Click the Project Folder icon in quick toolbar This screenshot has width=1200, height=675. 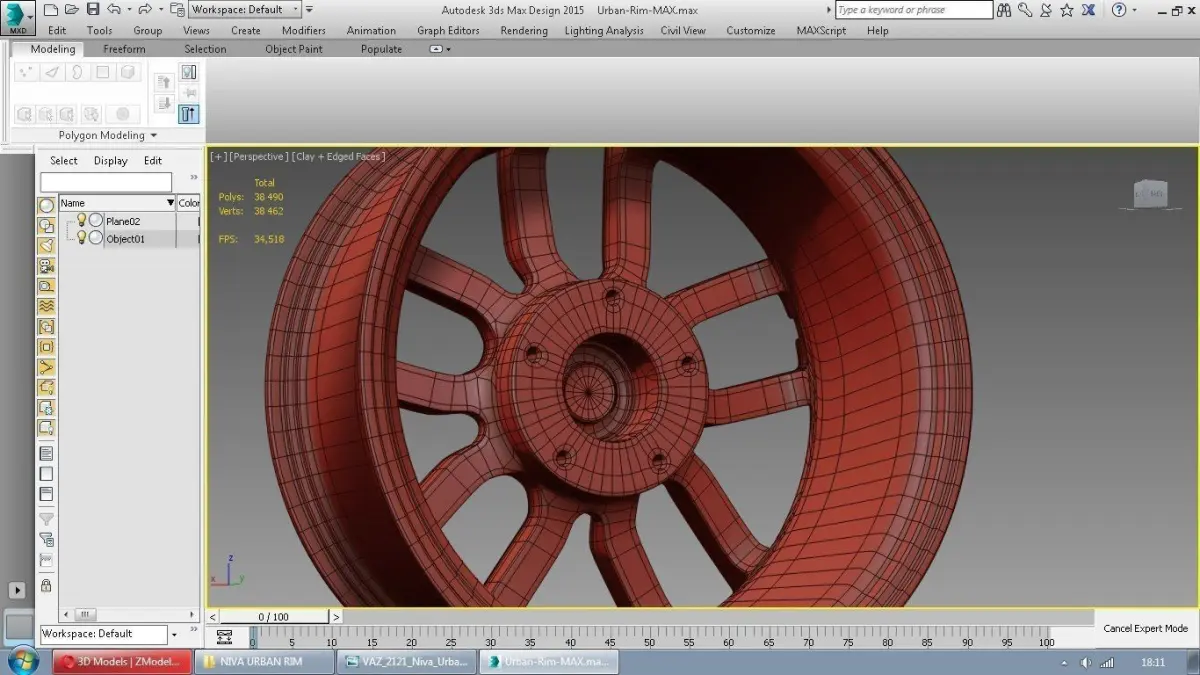177,10
